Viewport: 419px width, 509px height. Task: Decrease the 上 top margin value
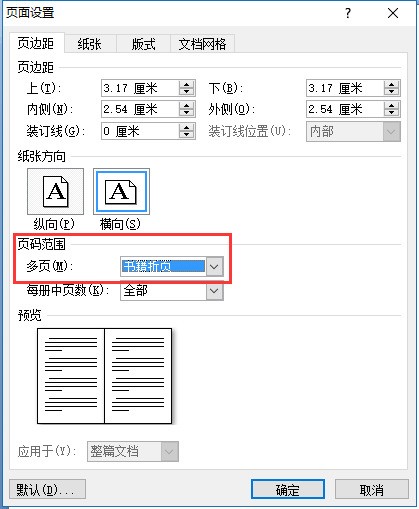(187, 92)
